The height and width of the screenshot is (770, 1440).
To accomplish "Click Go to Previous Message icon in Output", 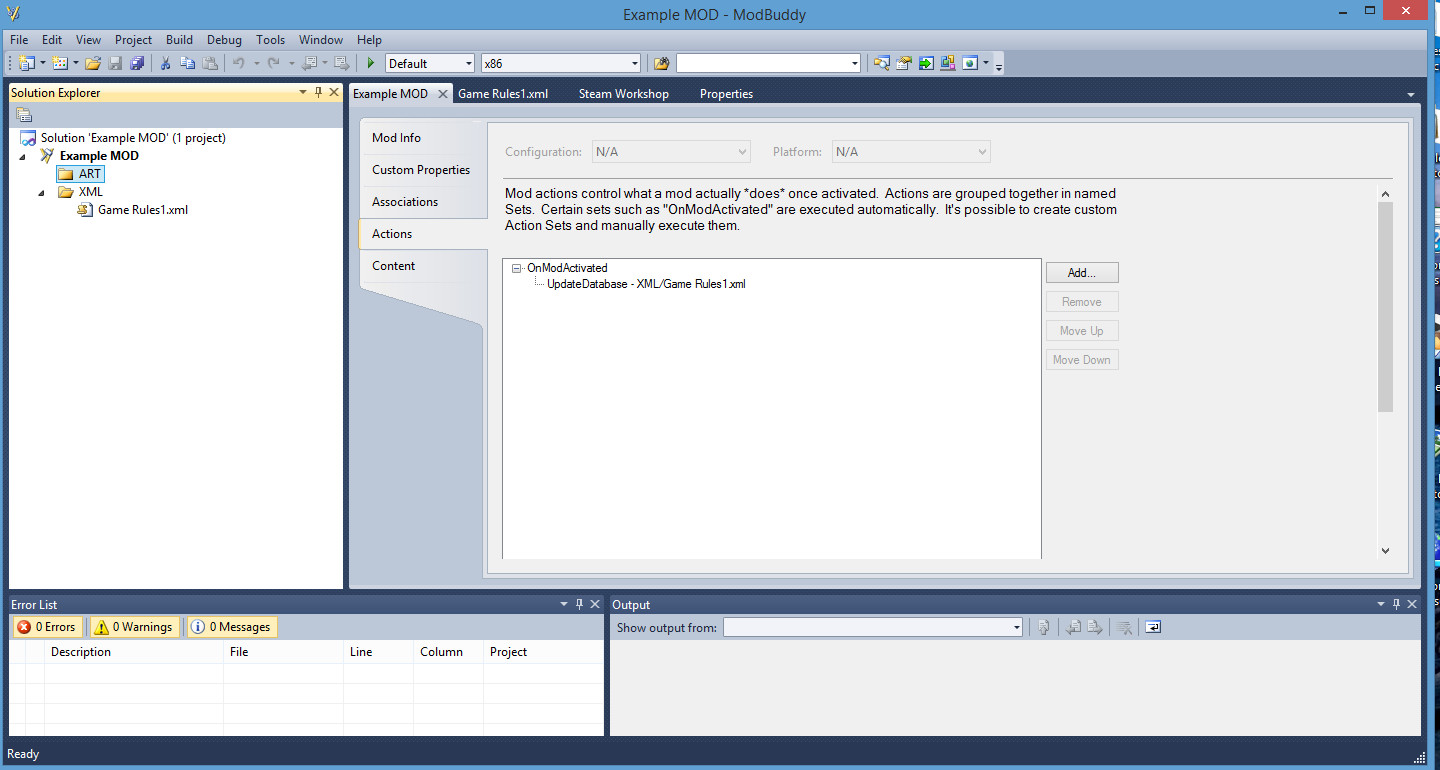I will click(1073, 627).
